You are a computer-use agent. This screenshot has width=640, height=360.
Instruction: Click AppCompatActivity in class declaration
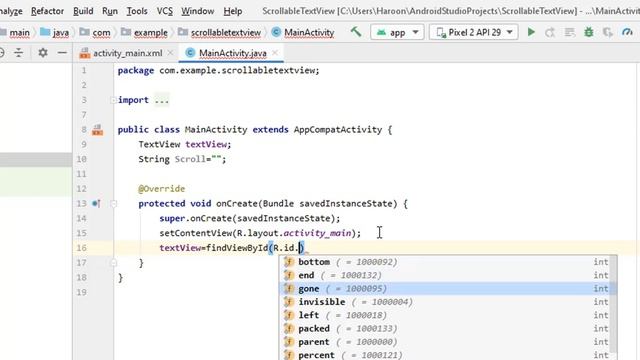[x=338, y=130]
